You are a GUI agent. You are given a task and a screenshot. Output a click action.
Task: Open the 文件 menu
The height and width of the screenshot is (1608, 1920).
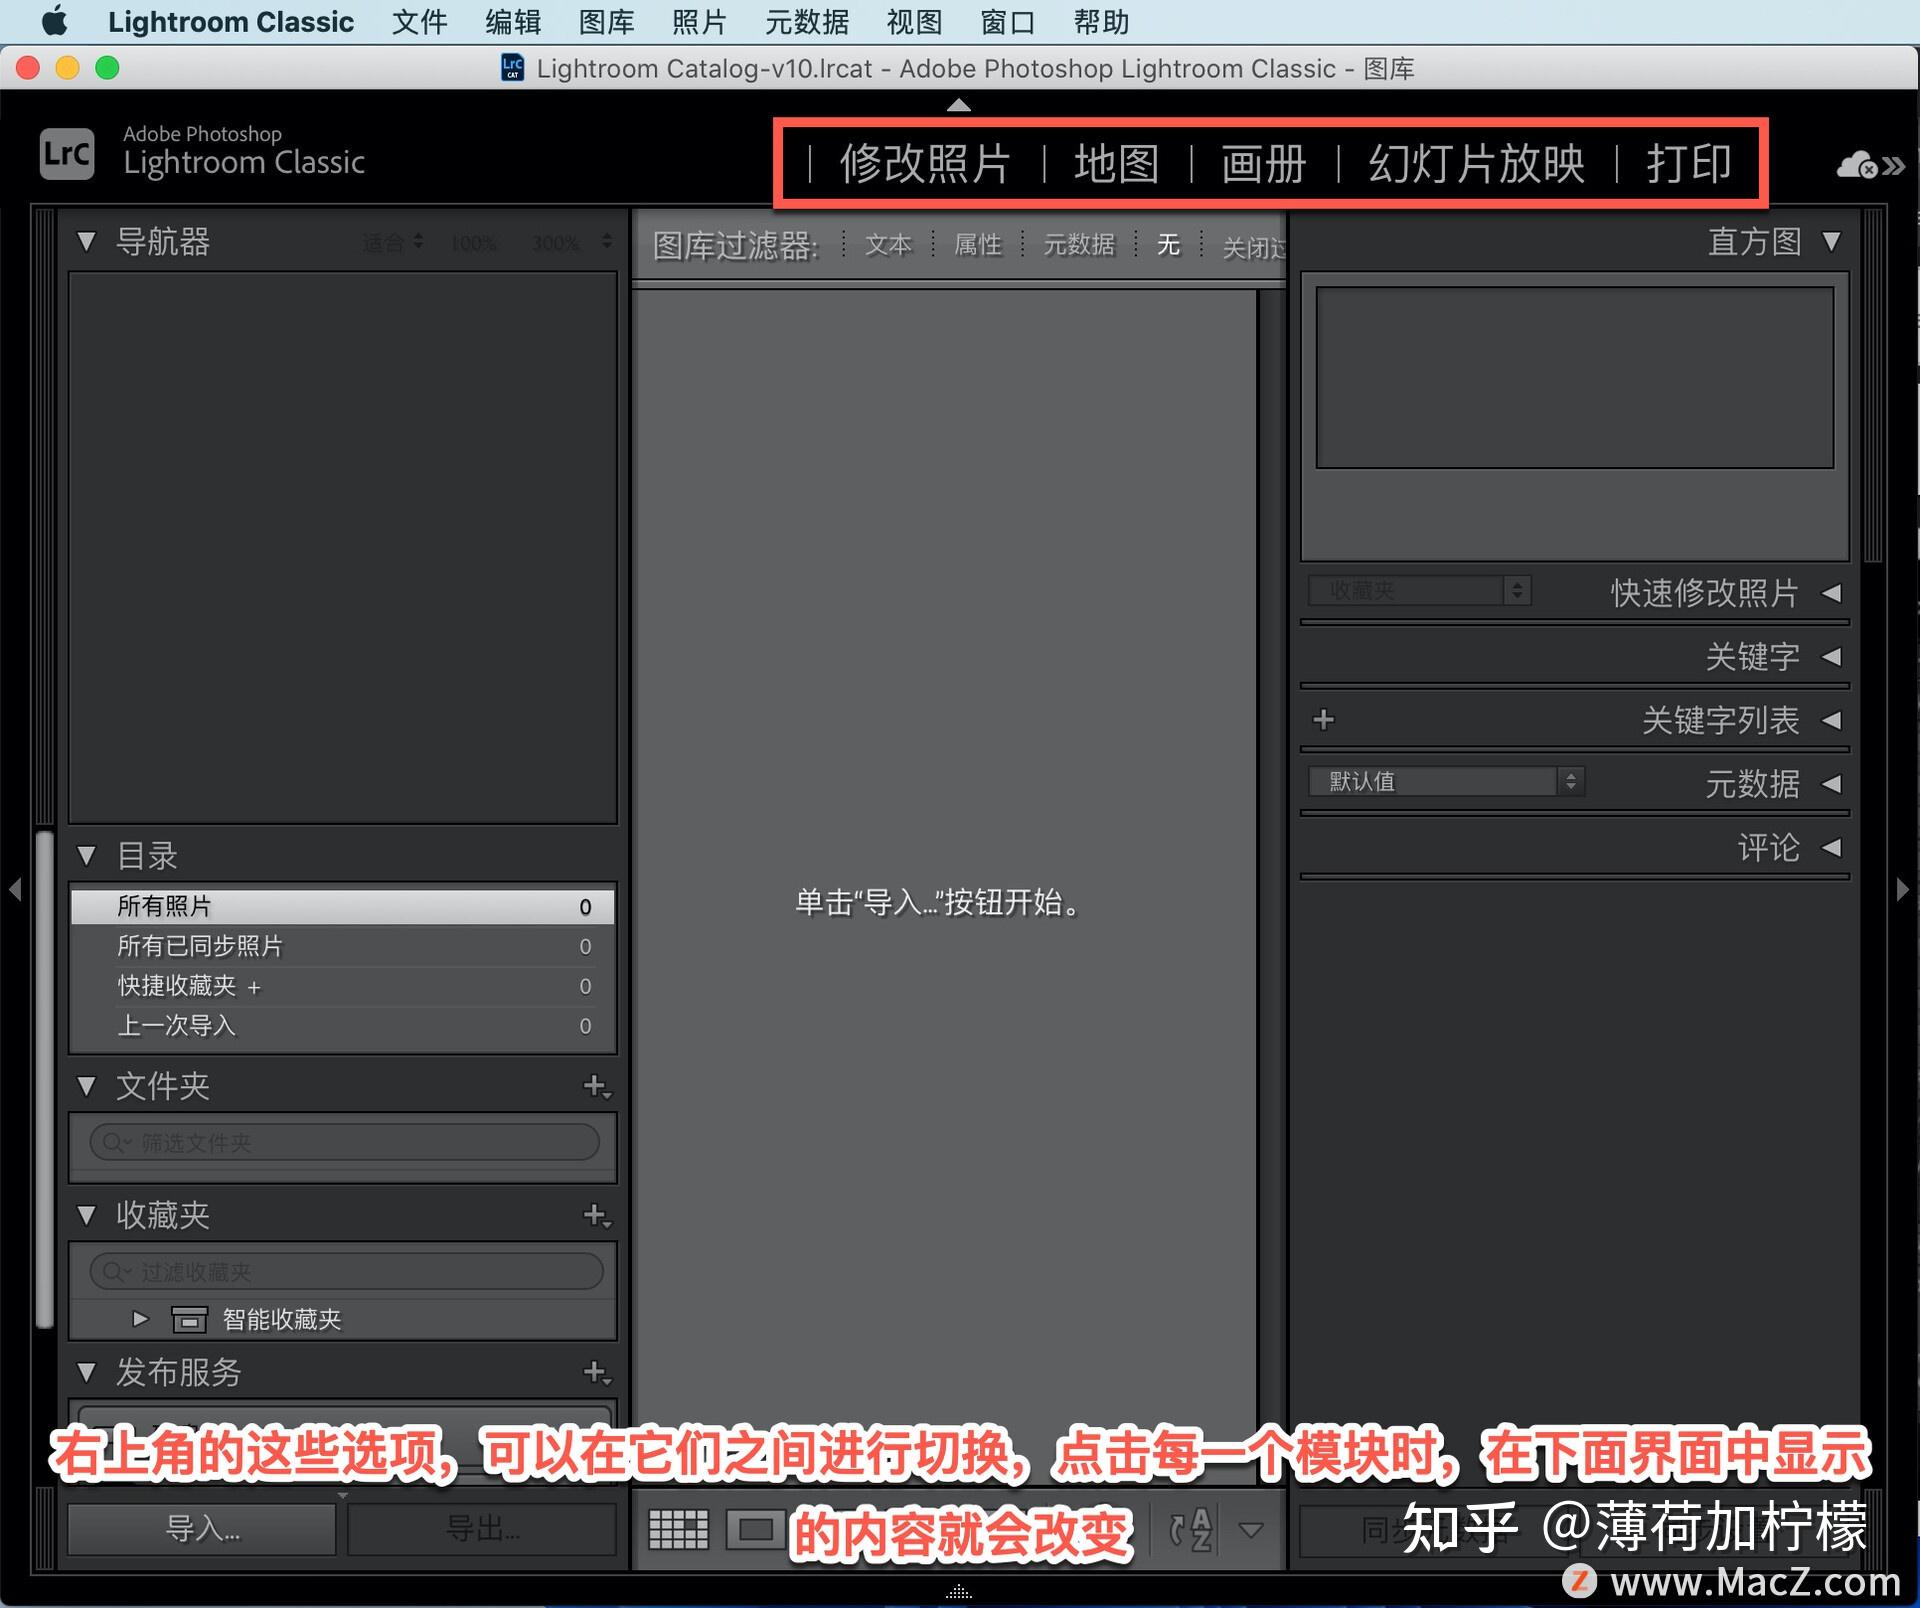point(419,22)
